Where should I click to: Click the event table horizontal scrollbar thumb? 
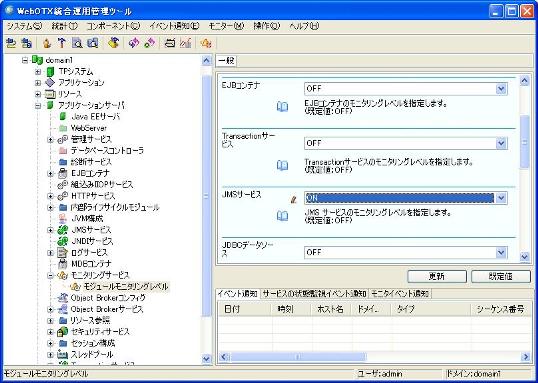pyautogui.click(x=298, y=357)
